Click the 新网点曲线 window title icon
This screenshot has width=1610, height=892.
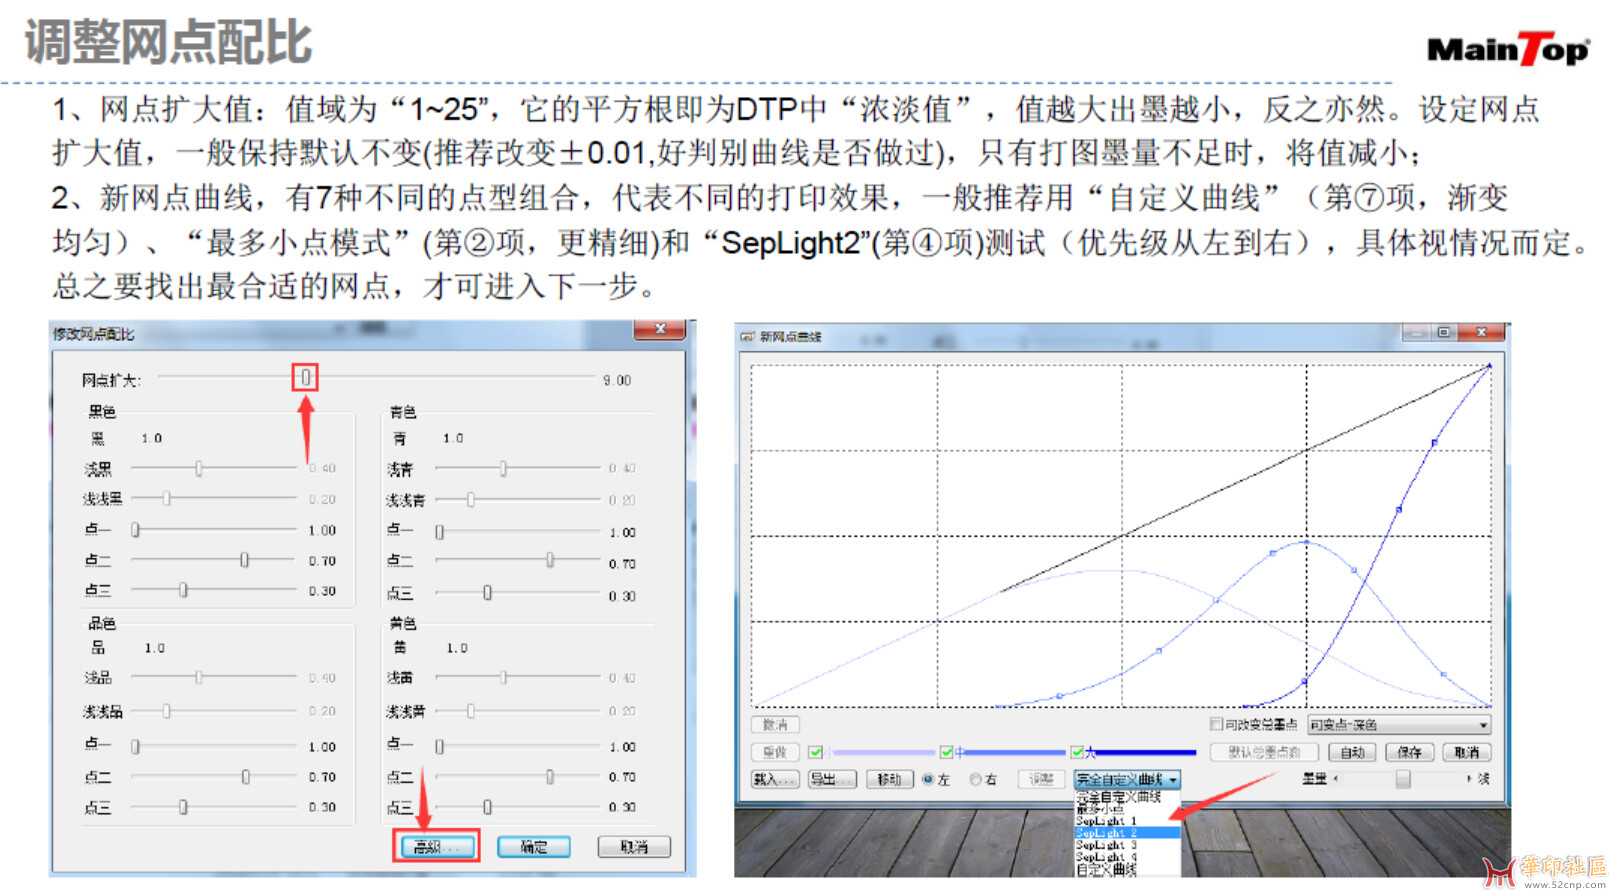pyautogui.click(x=747, y=337)
